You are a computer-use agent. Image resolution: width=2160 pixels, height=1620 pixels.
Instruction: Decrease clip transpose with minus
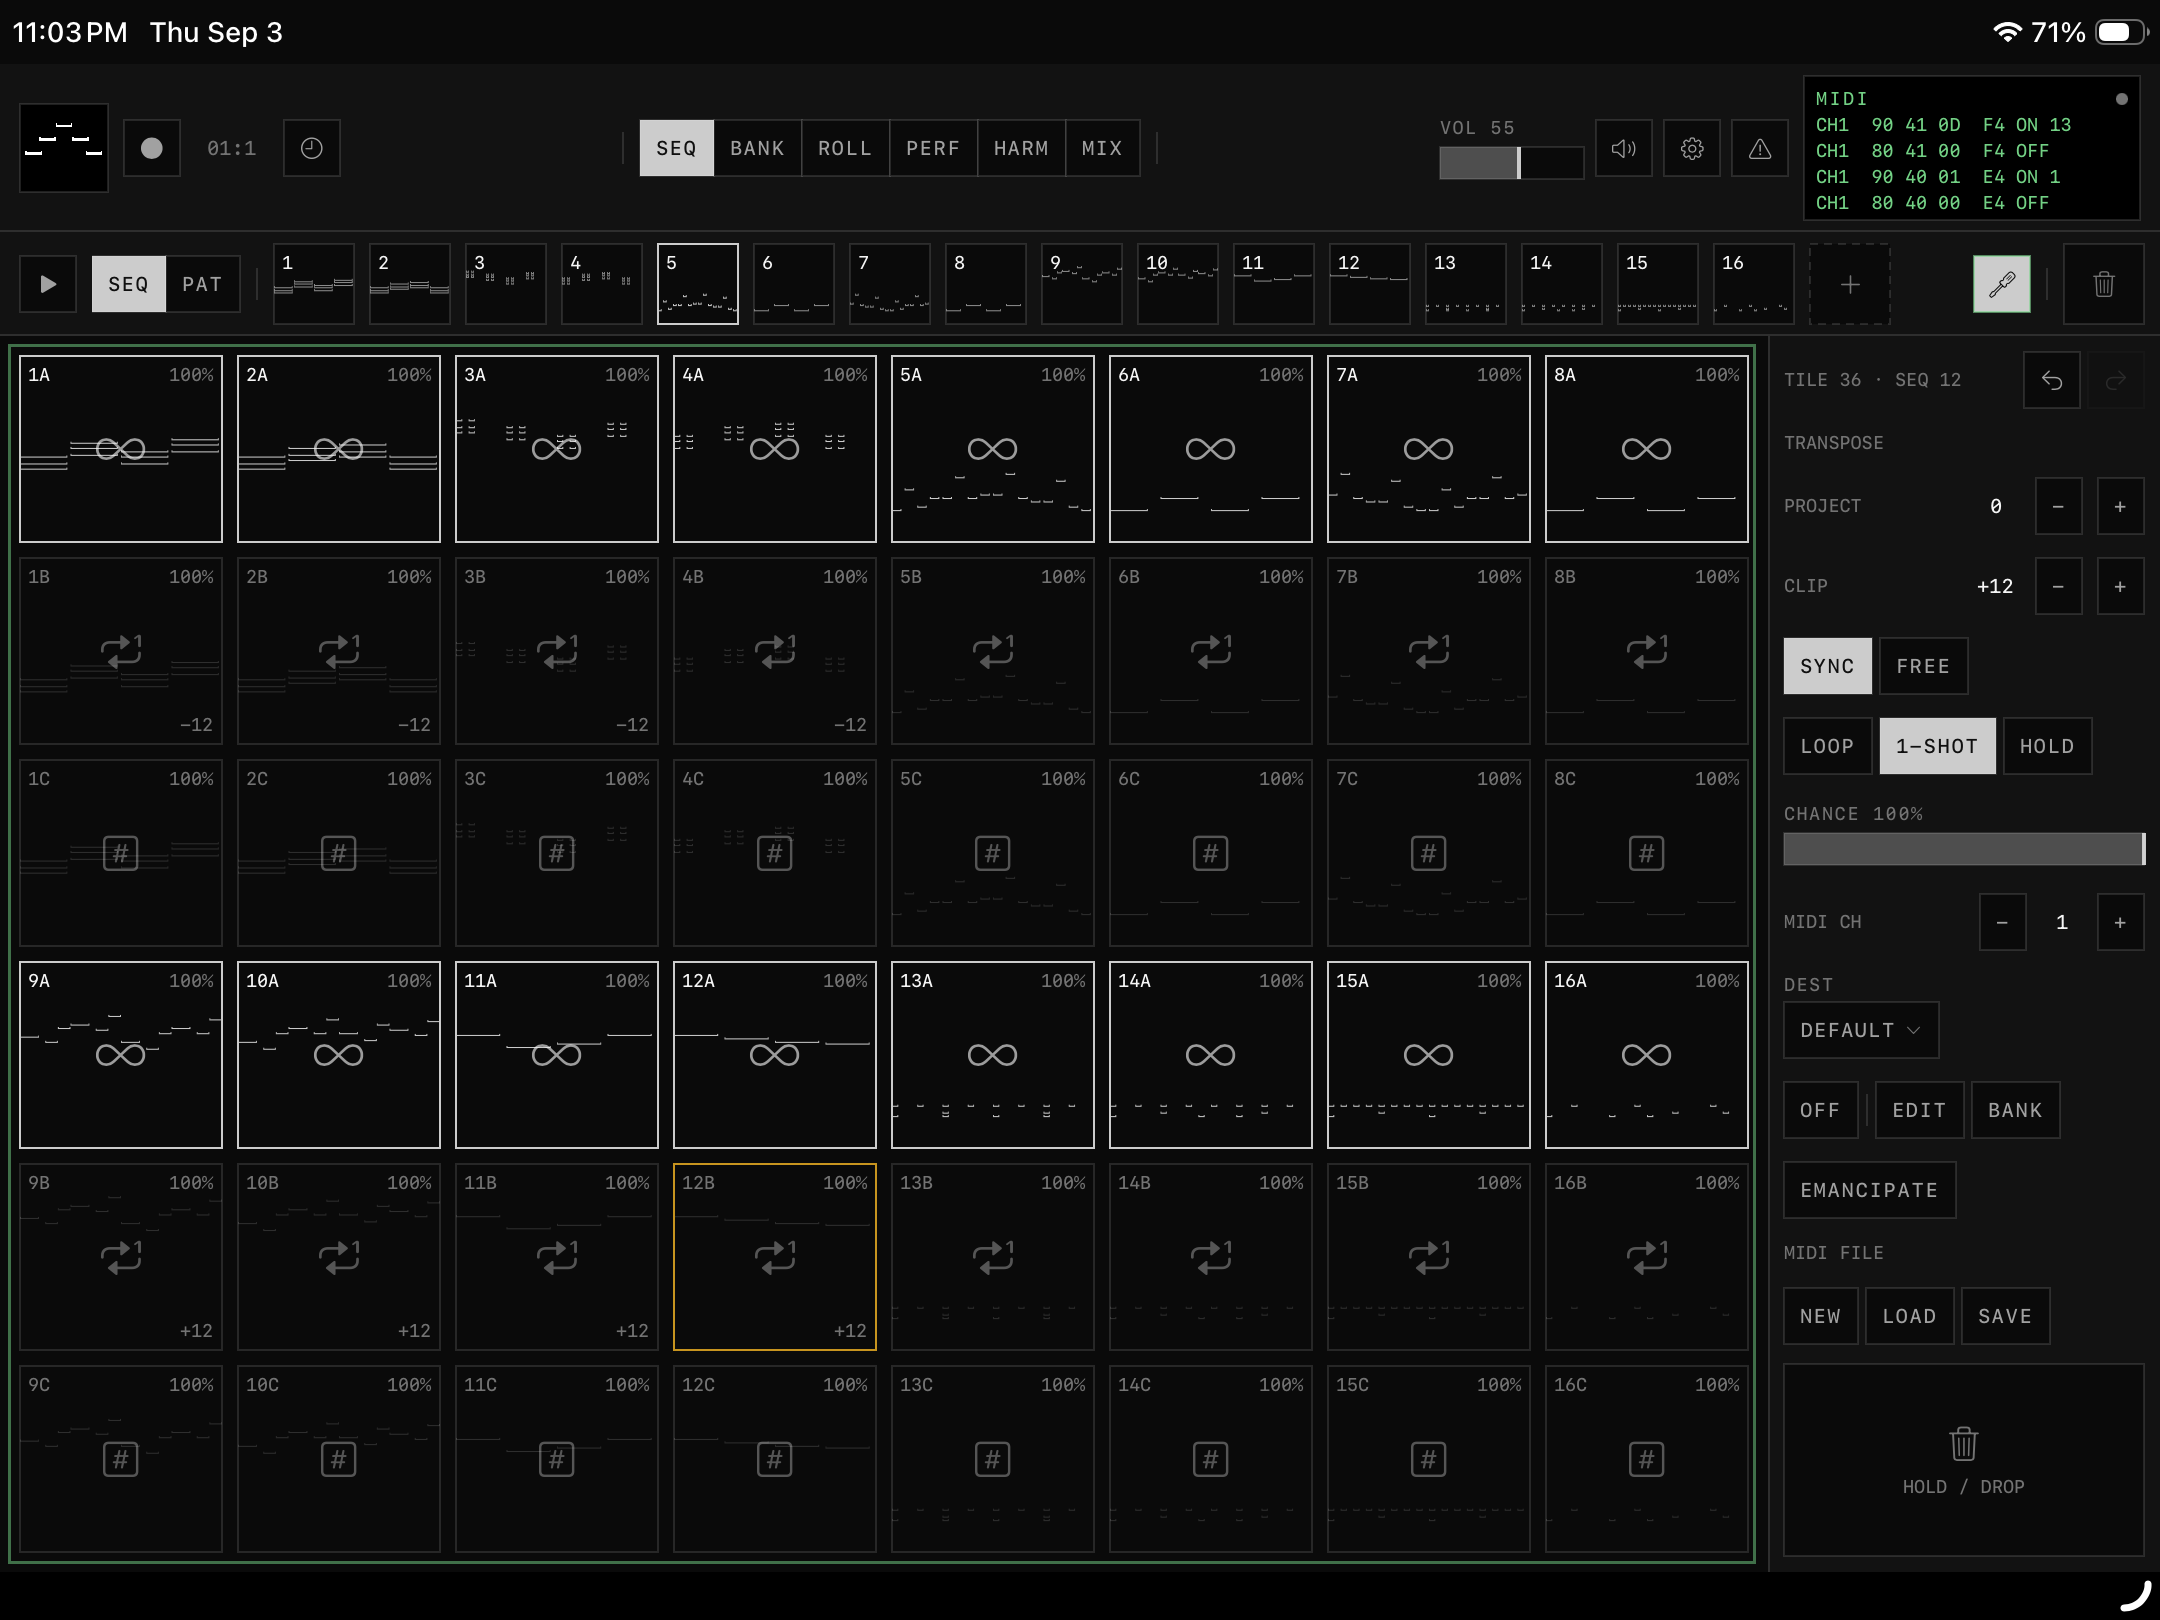coord(2058,586)
